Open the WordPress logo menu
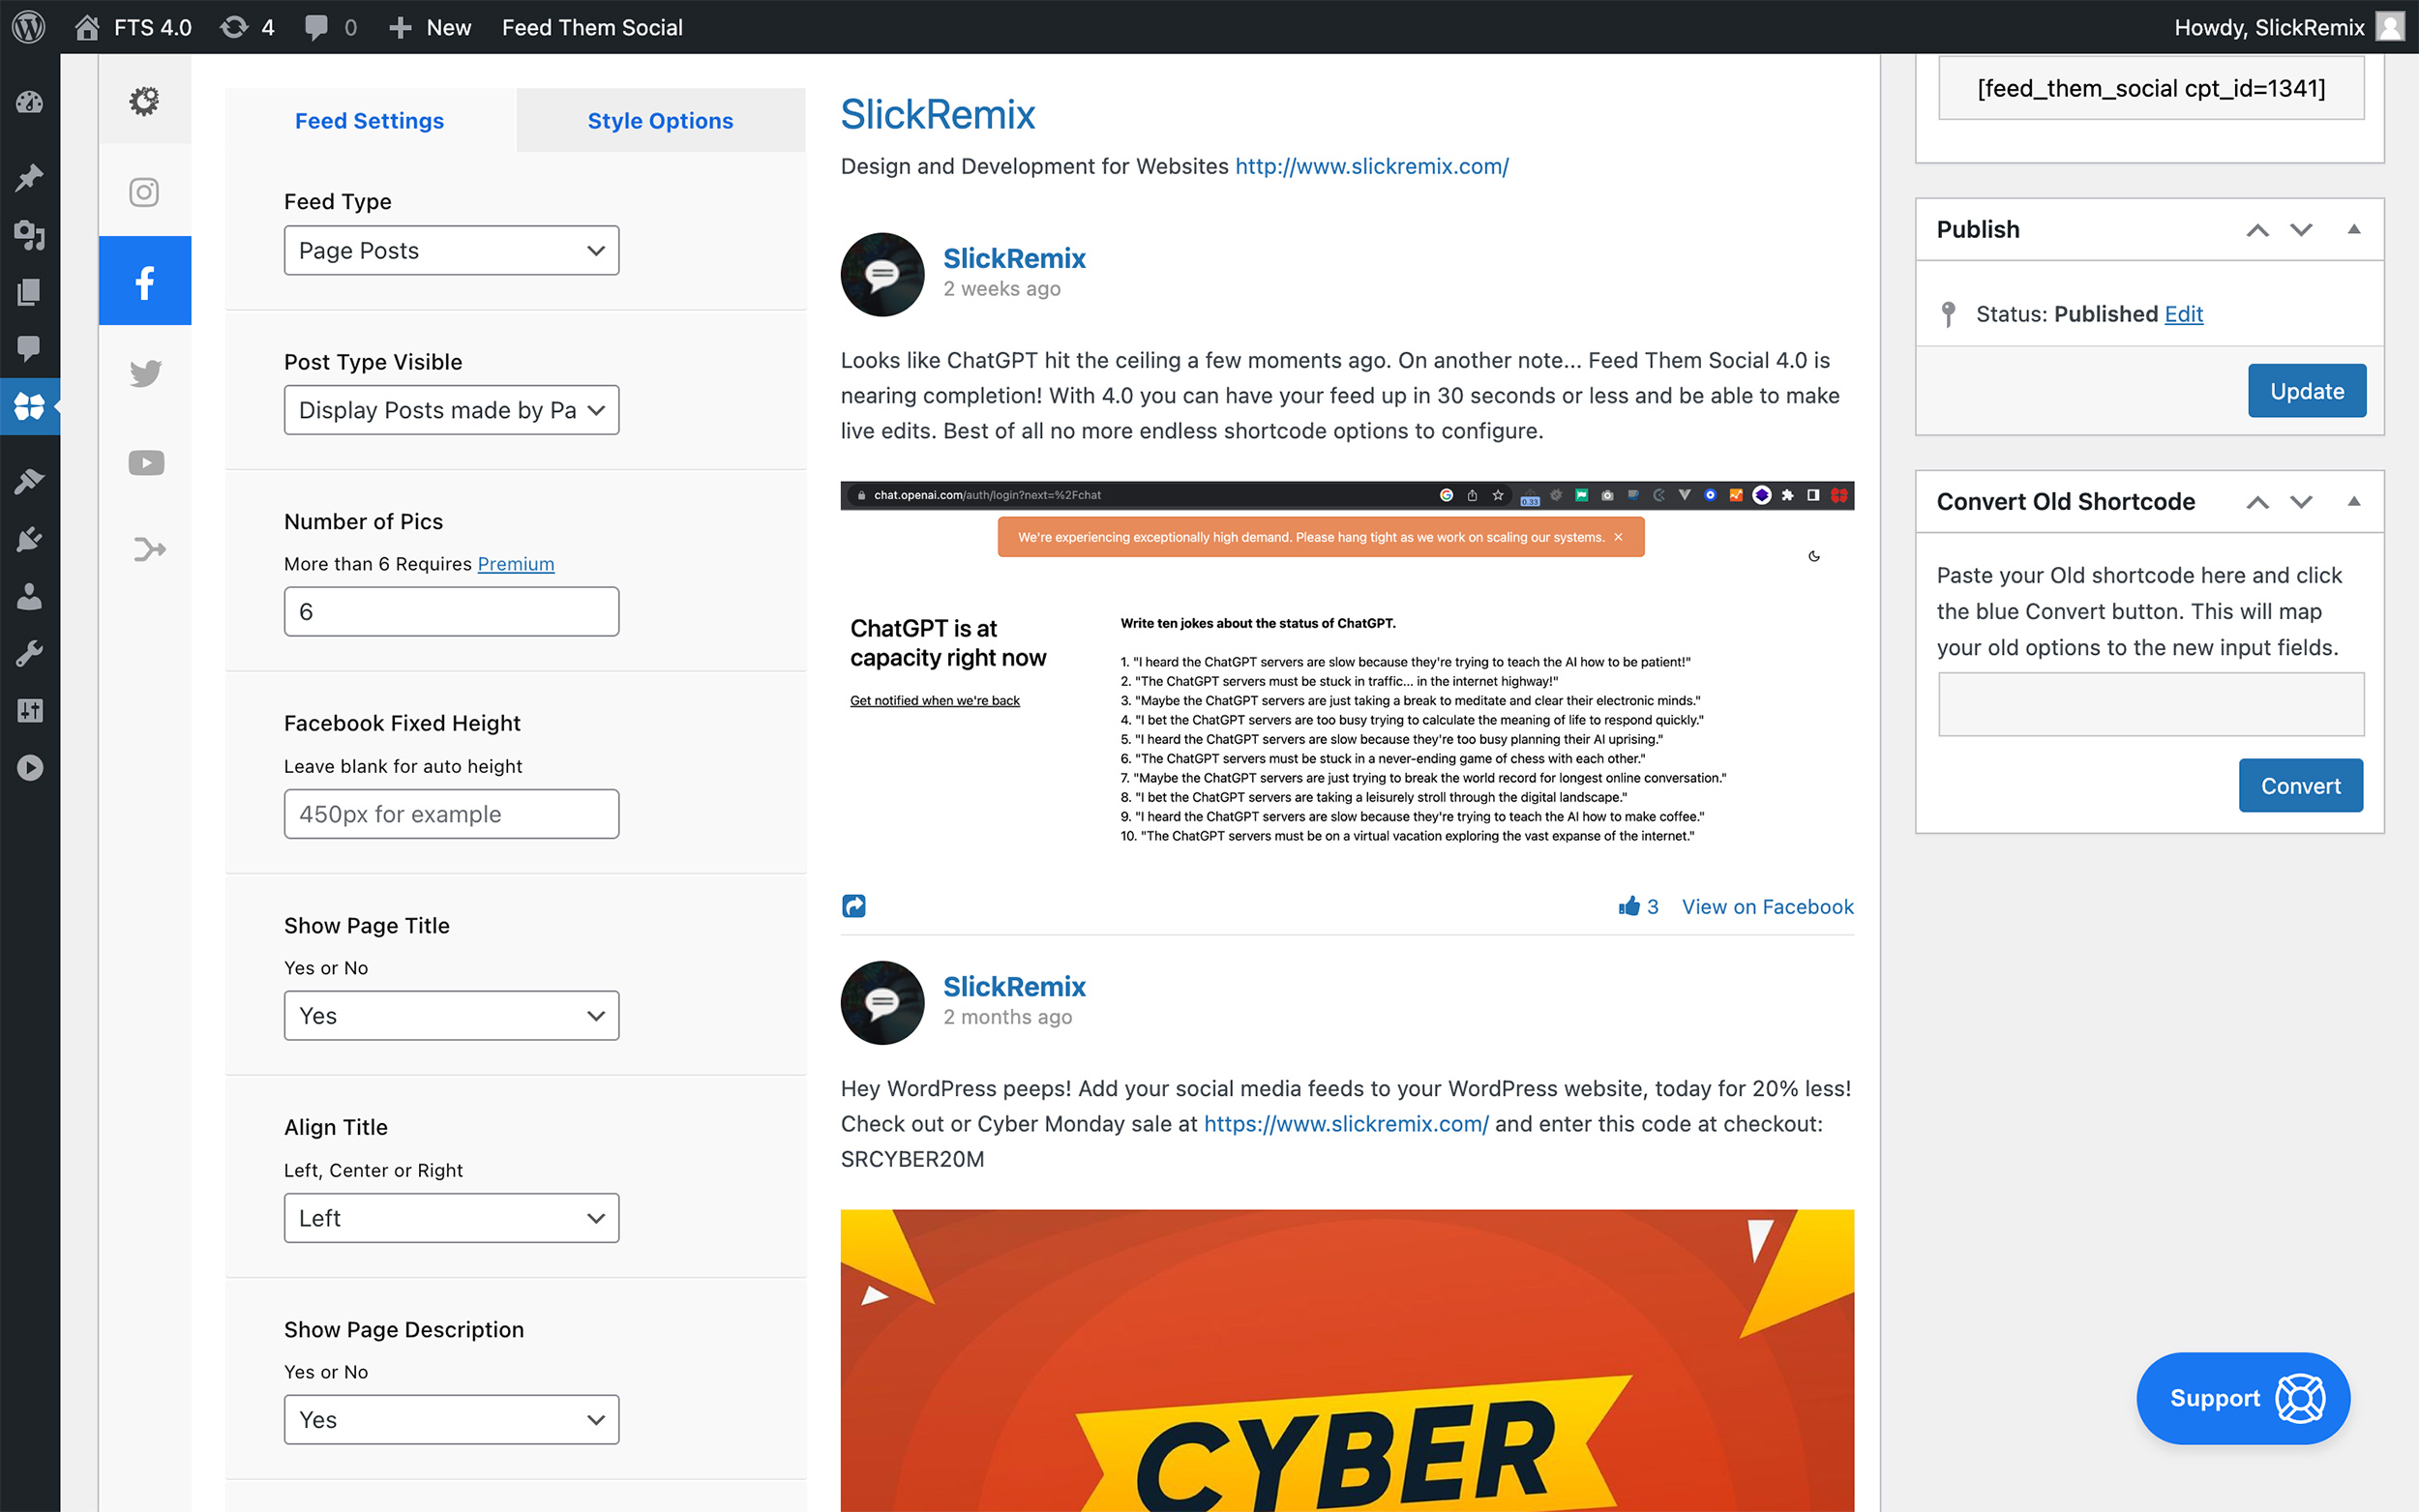The height and width of the screenshot is (1512, 2419). click(x=29, y=27)
